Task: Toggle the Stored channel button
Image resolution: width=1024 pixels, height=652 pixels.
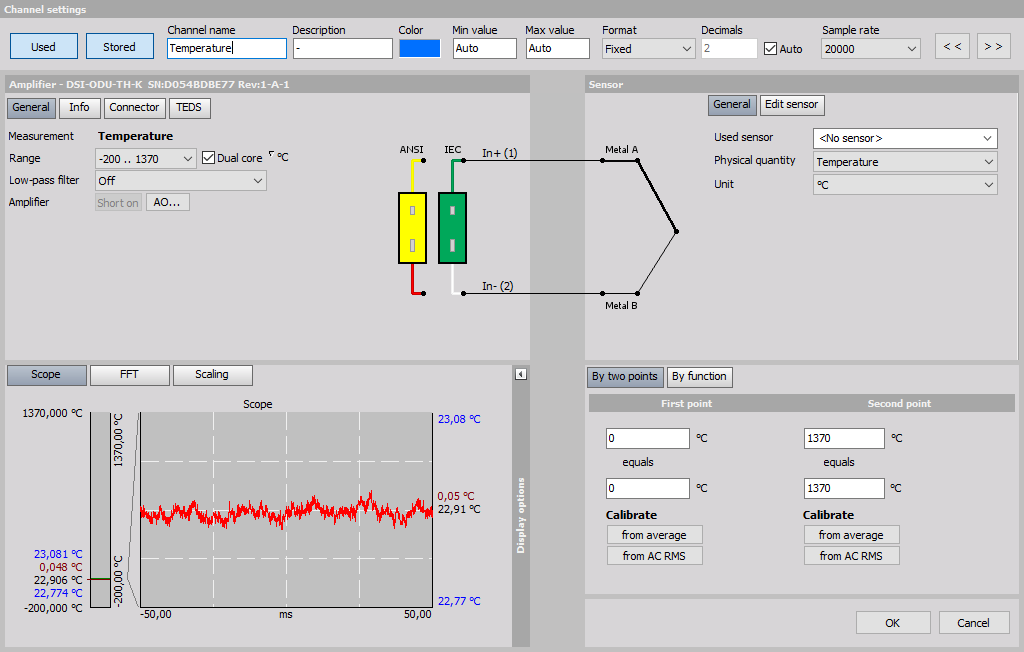Action: pos(120,47)
